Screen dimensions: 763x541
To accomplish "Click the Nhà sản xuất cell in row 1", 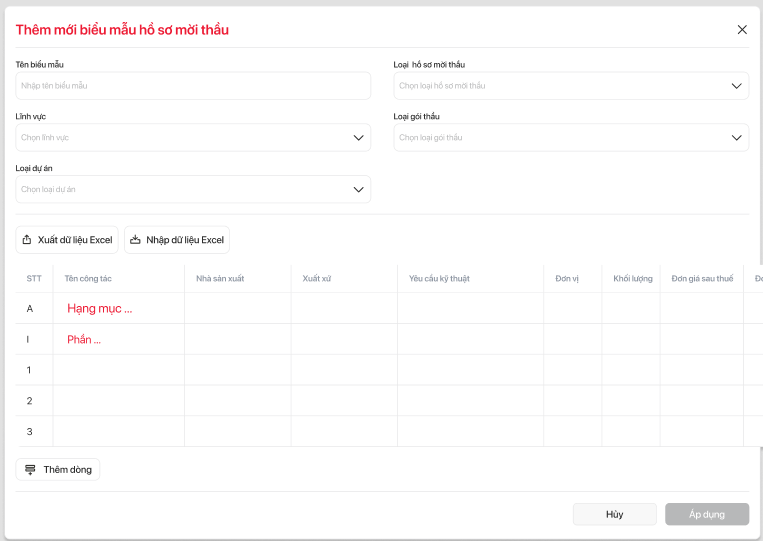I will click(237, 370).
